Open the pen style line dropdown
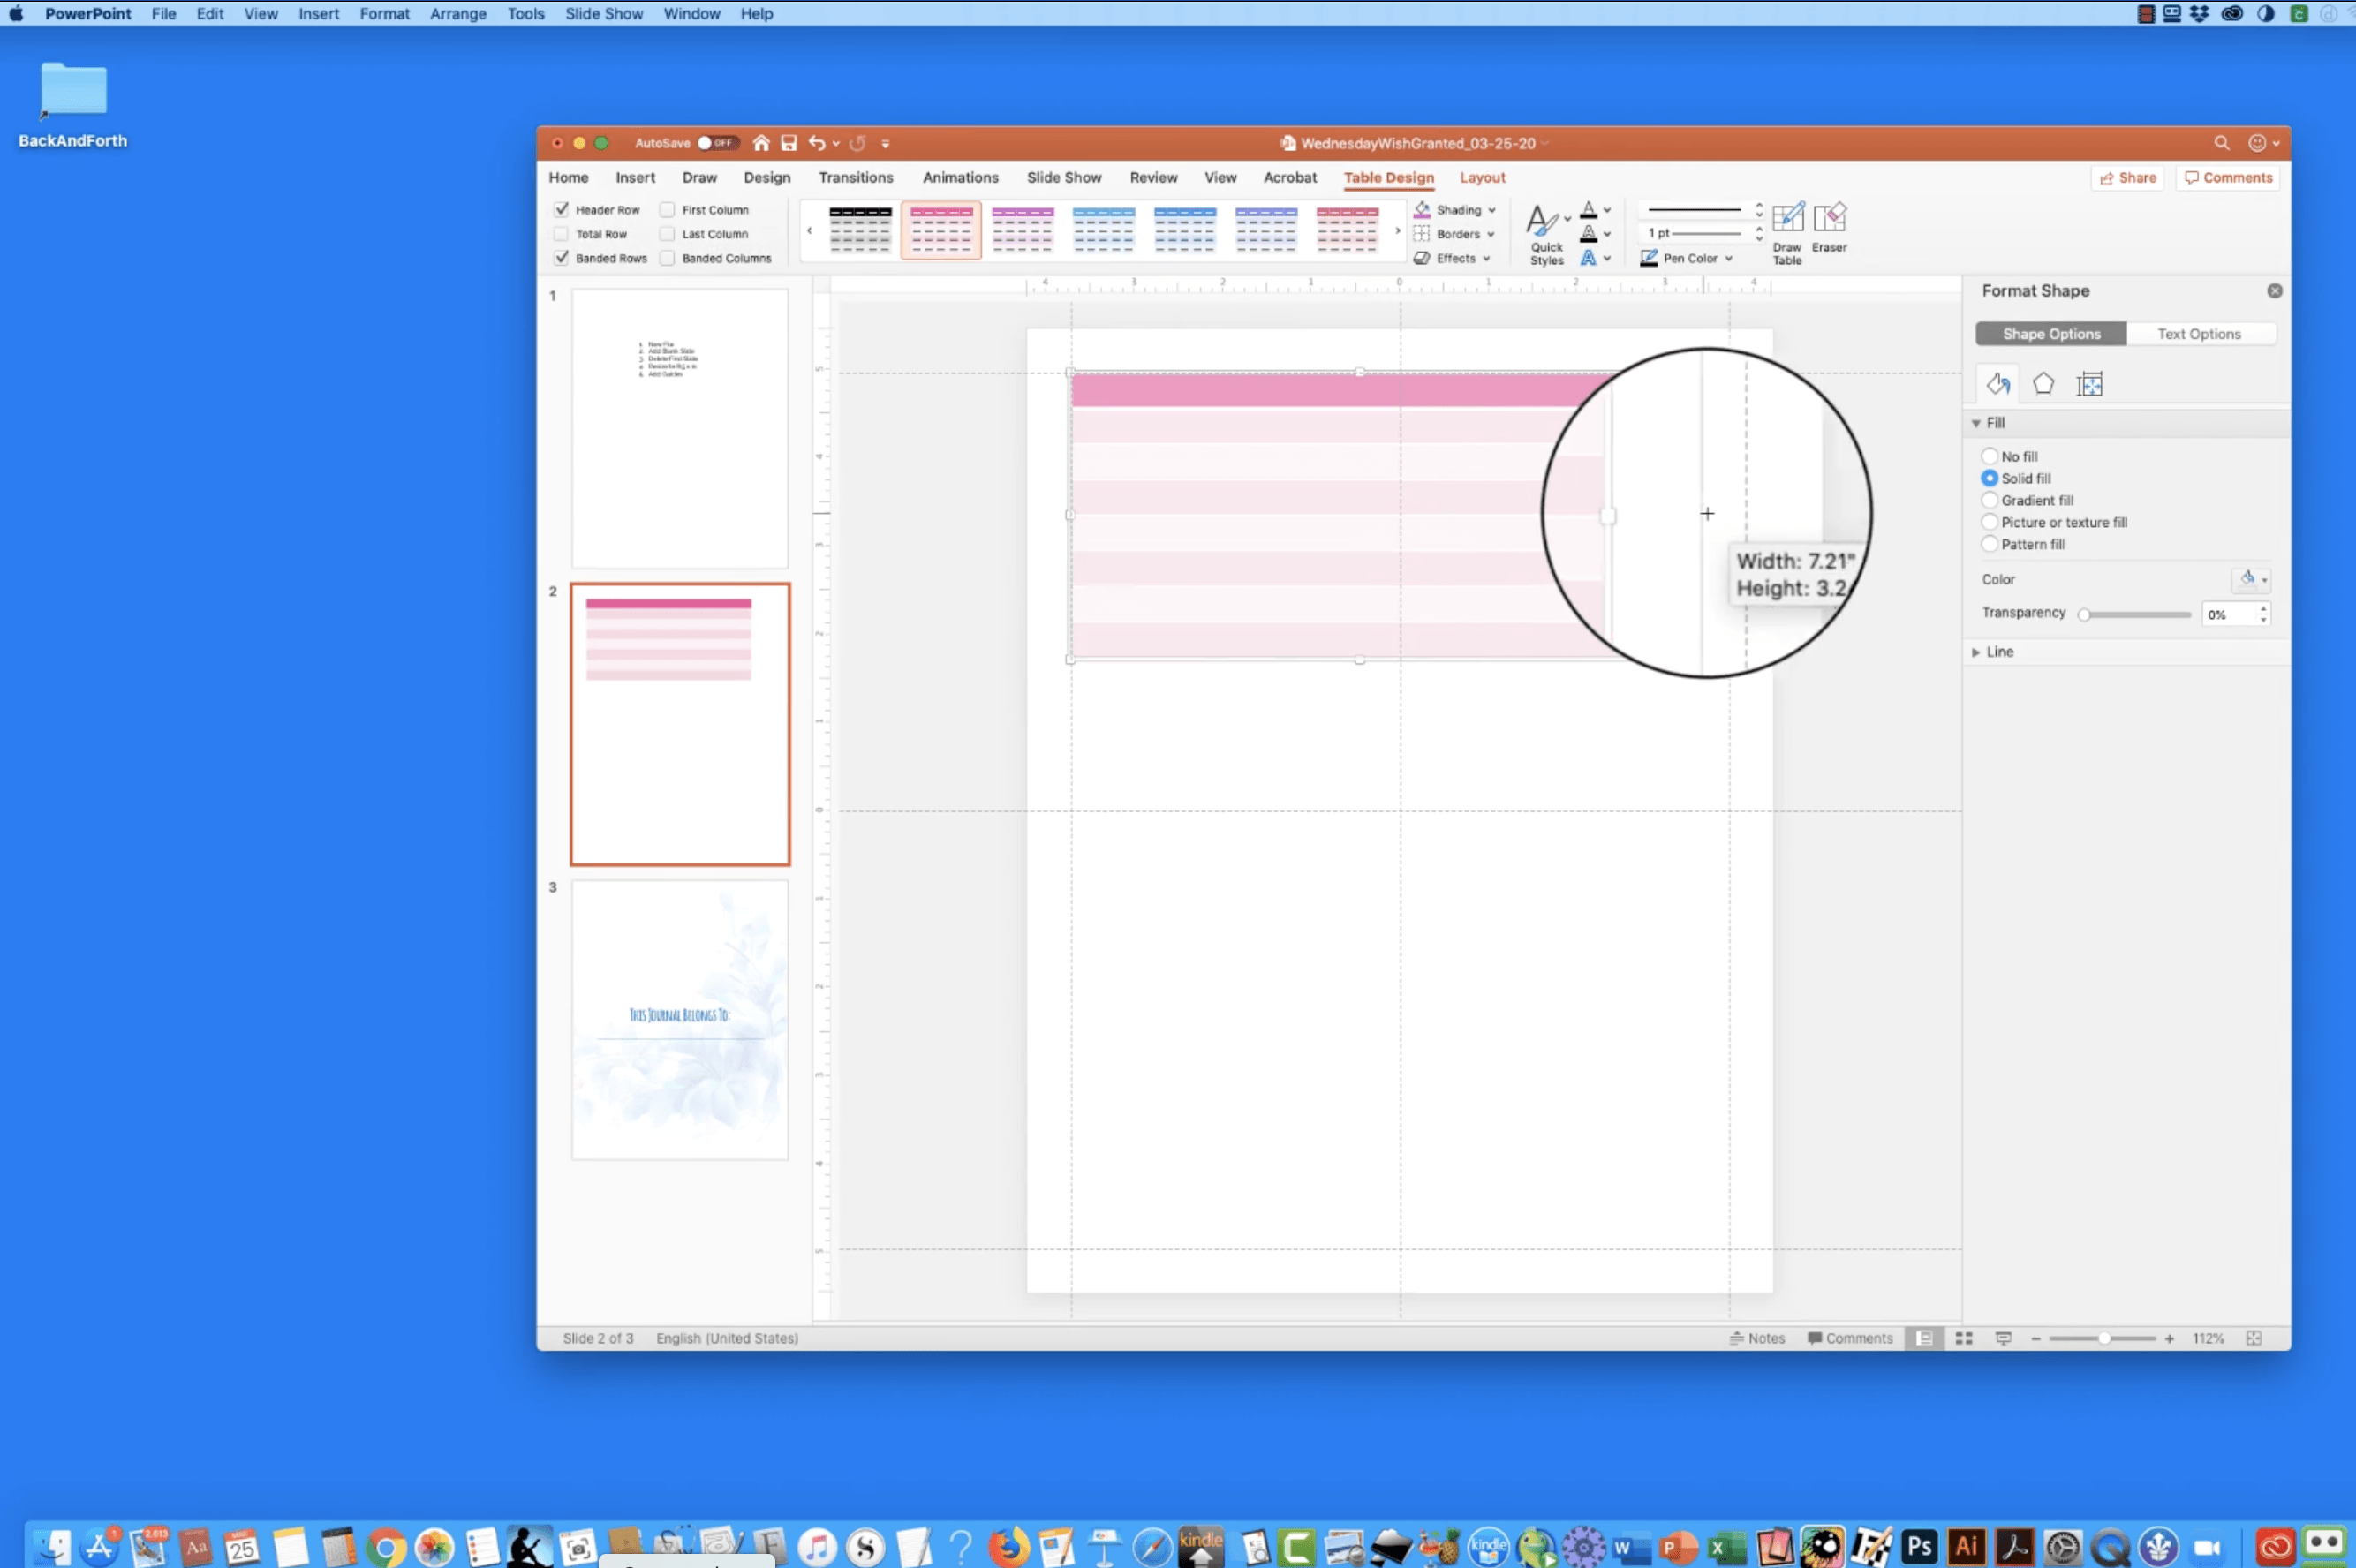2356x1568 pixels. pos(1759,210)
